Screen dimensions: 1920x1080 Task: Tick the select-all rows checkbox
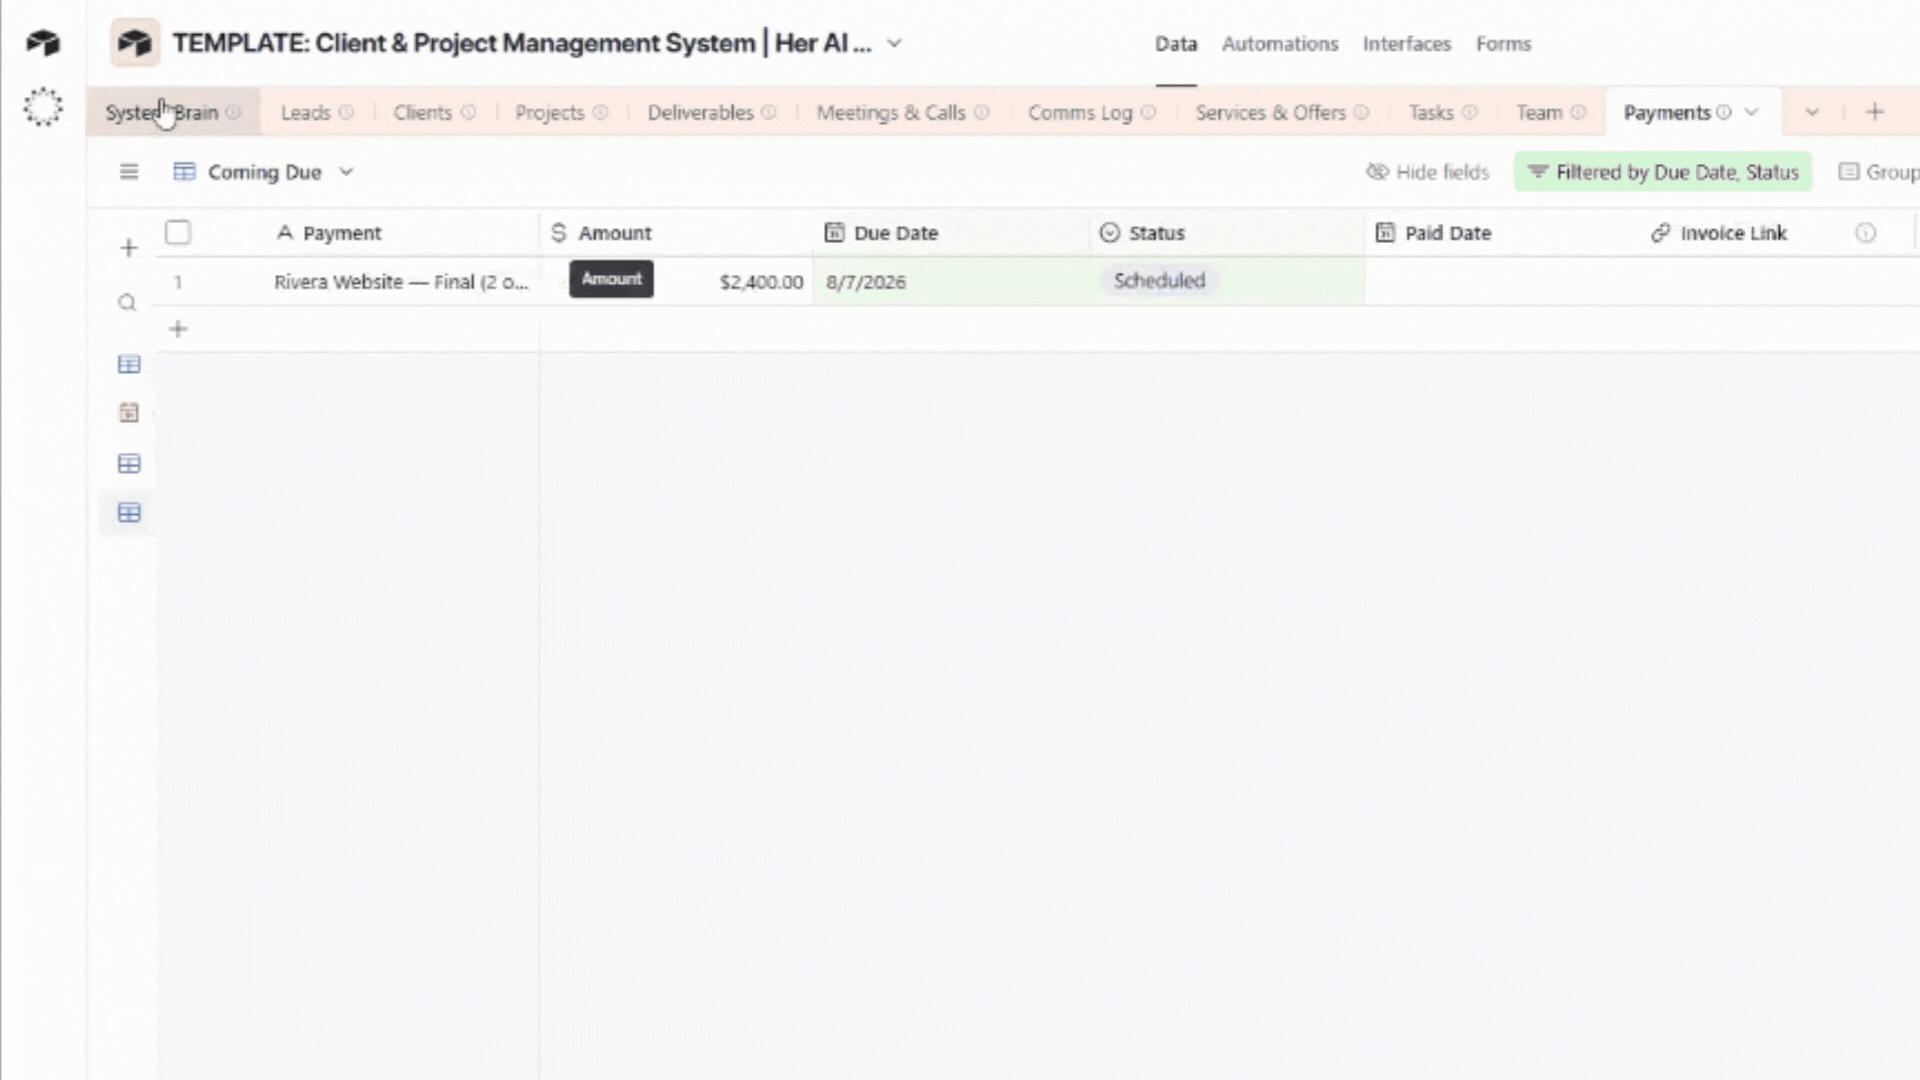coord(178,232)
